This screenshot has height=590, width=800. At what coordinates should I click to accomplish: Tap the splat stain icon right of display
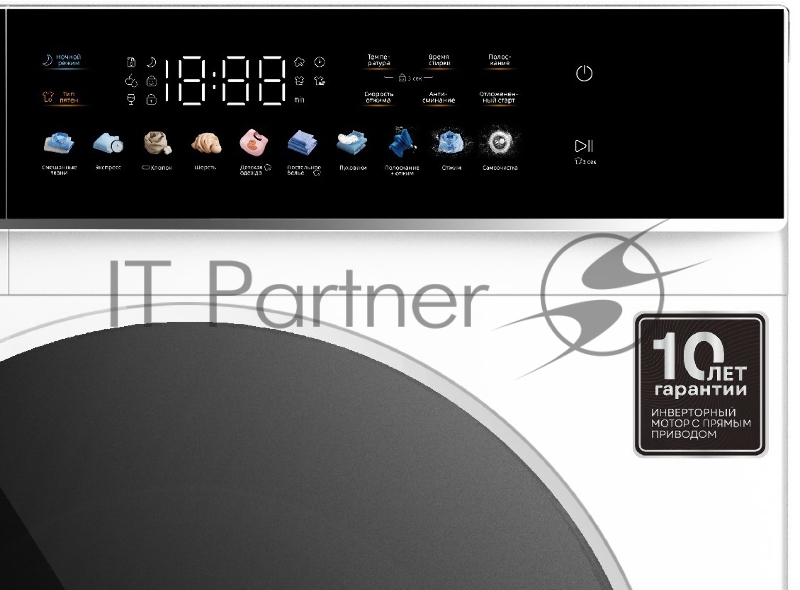(299, 62)
